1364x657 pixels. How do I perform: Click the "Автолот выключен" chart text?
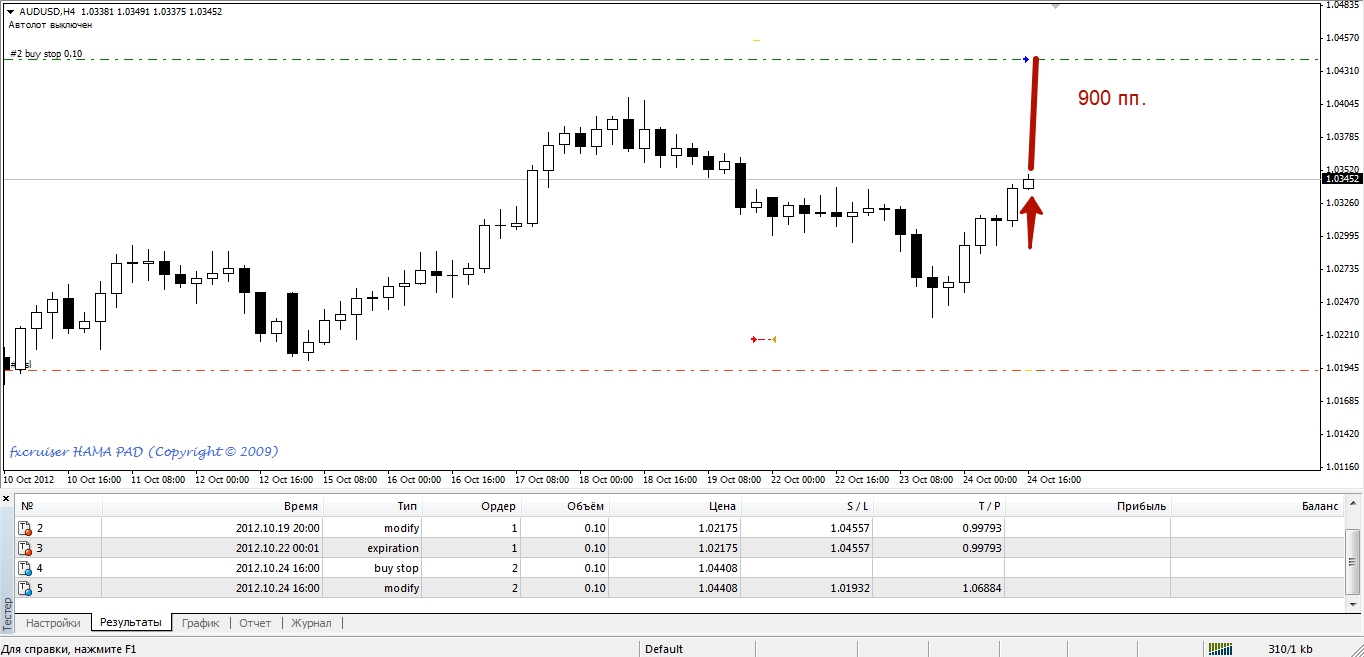tap(50, 25)
